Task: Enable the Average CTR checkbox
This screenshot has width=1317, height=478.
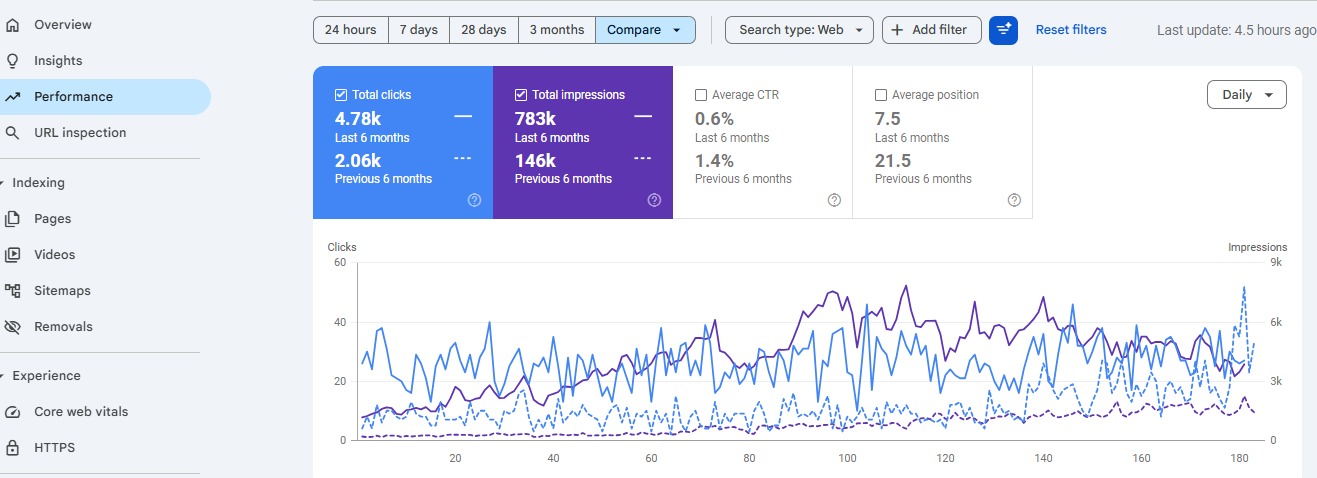Action: pos(701,95)
